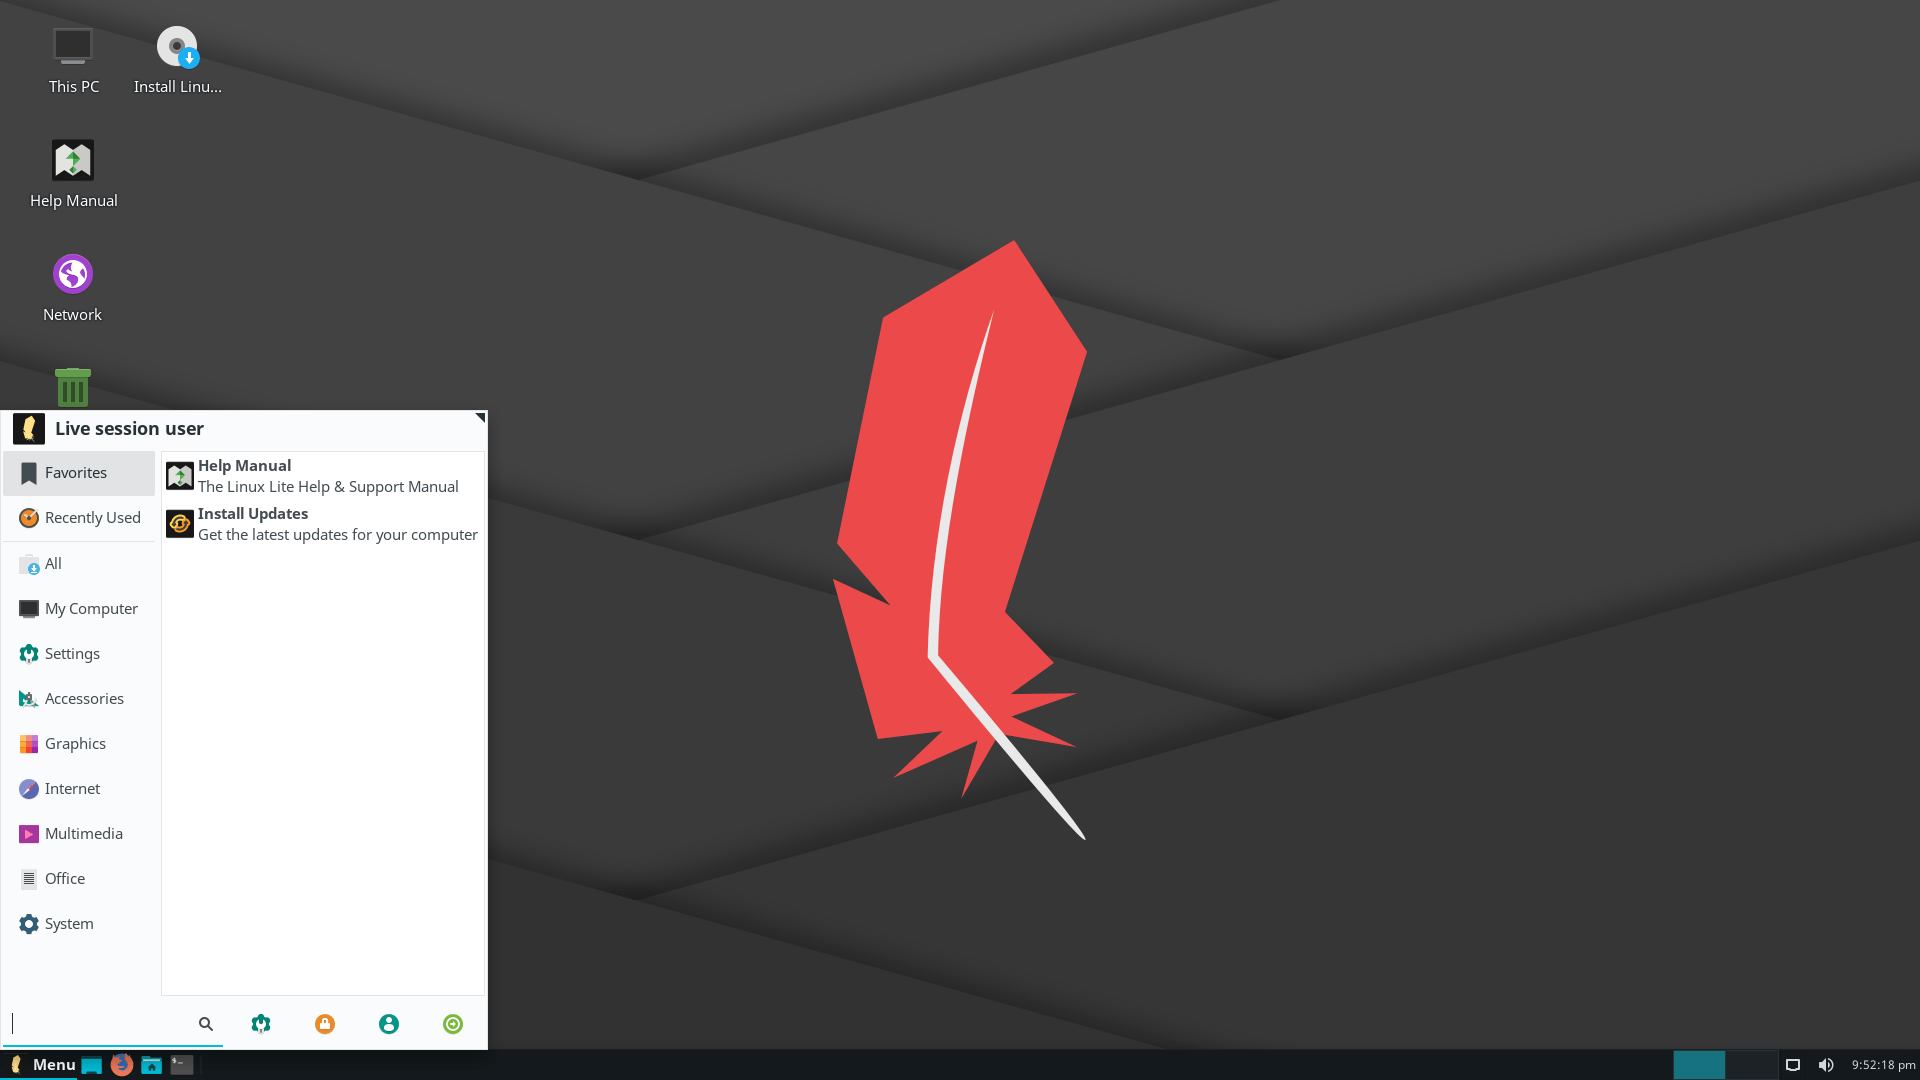
Task: Open the This PC desktop icon
Action: point(73,60)
